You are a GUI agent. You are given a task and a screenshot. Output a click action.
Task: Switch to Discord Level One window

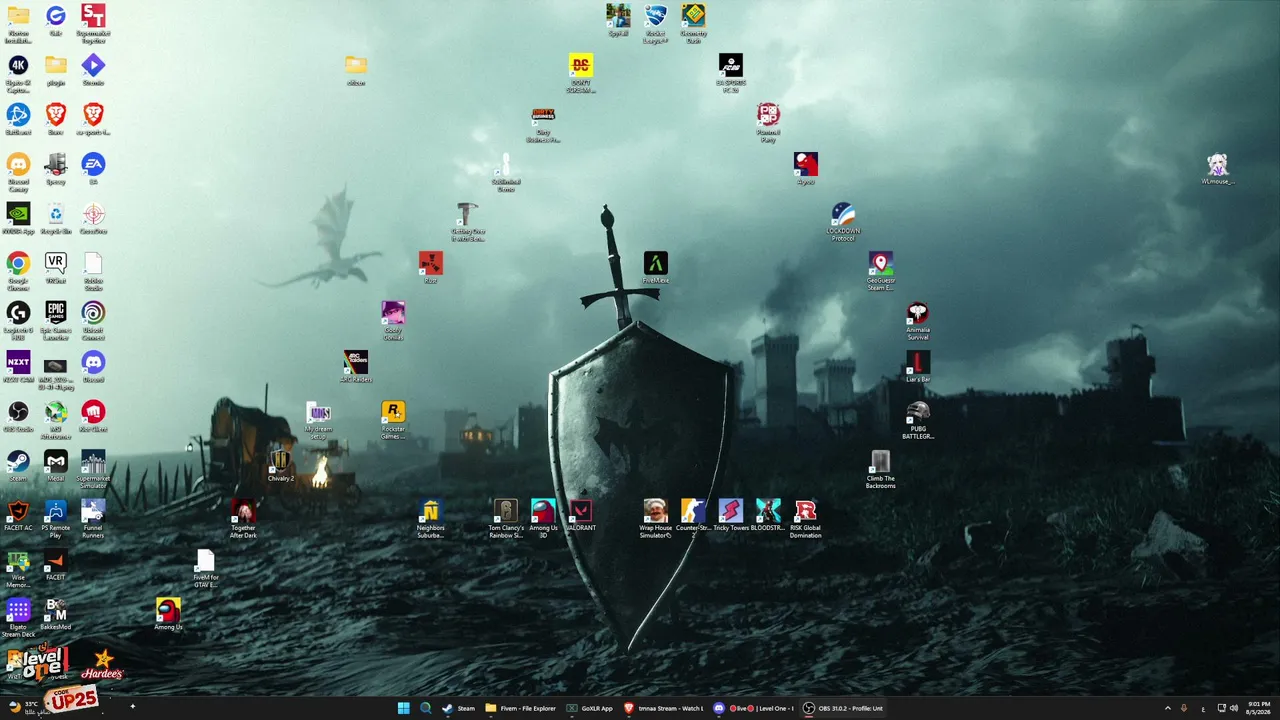point(754,708)
